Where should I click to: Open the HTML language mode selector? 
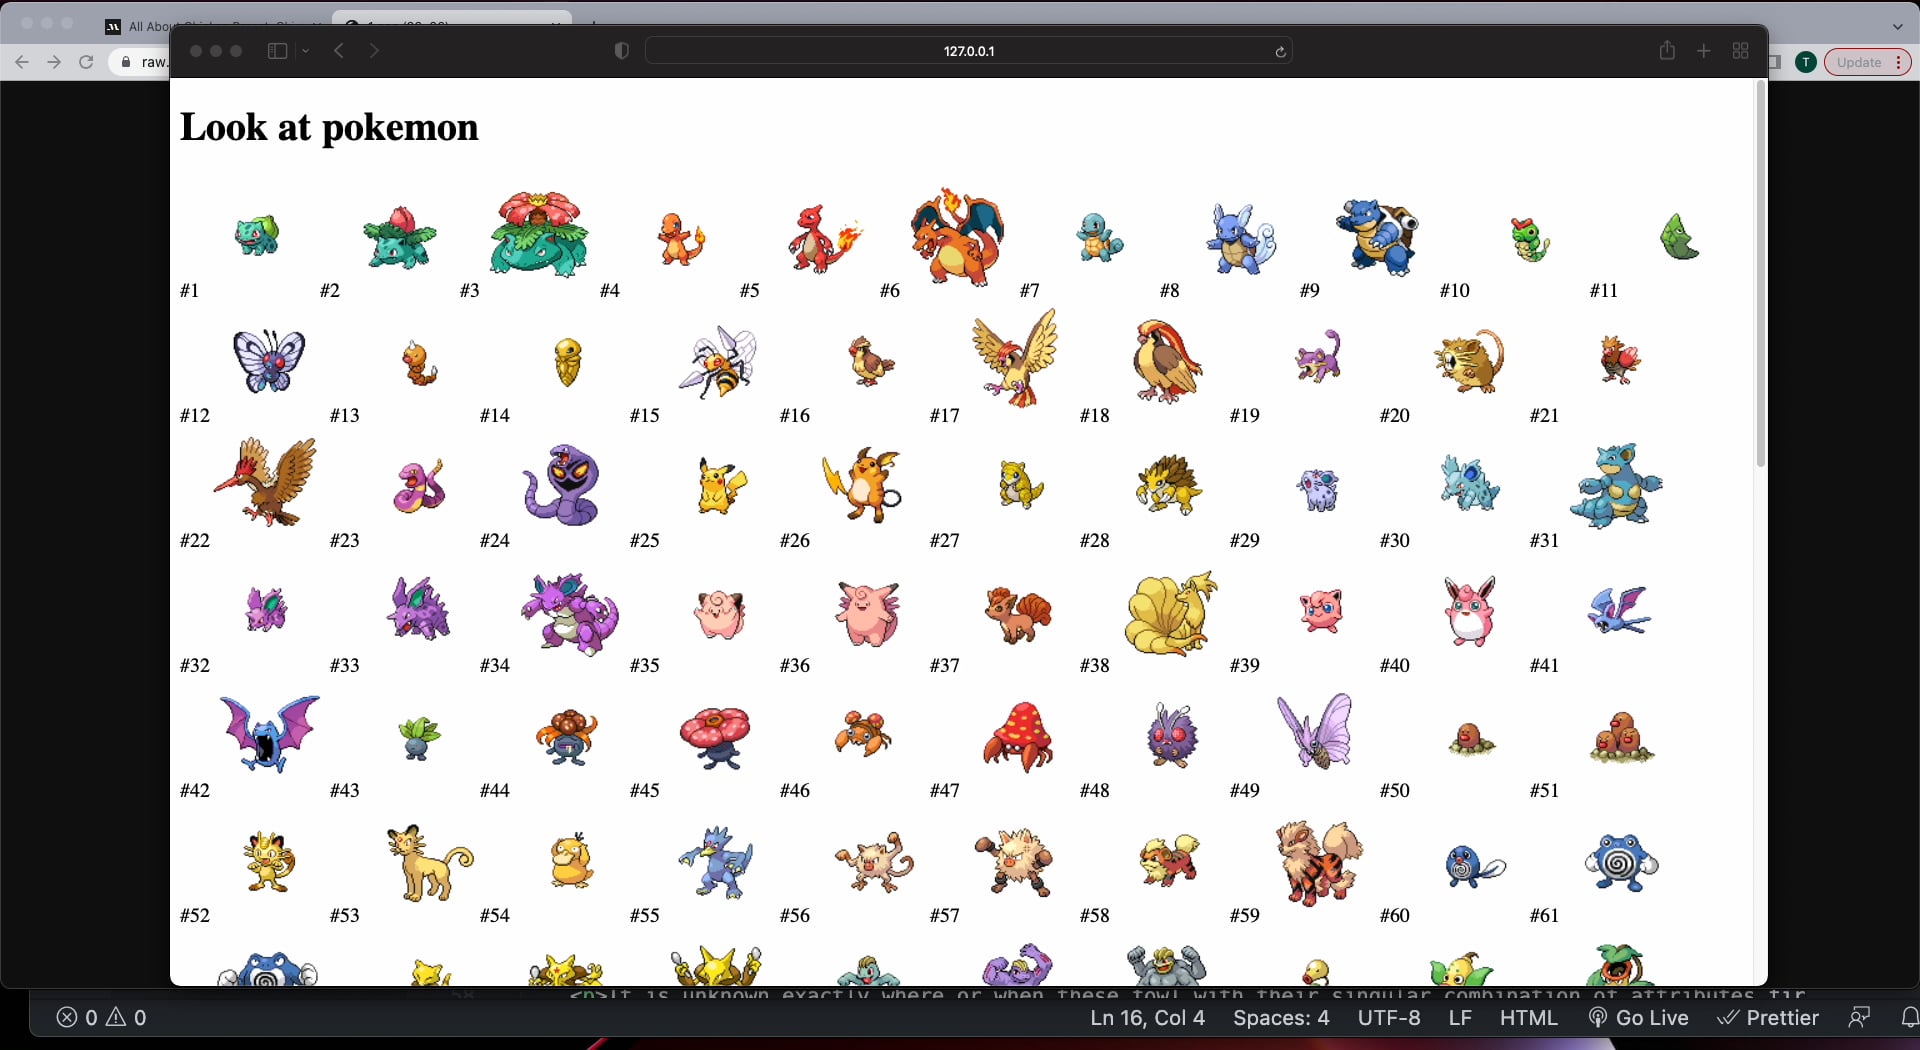pos(1527,1018)
